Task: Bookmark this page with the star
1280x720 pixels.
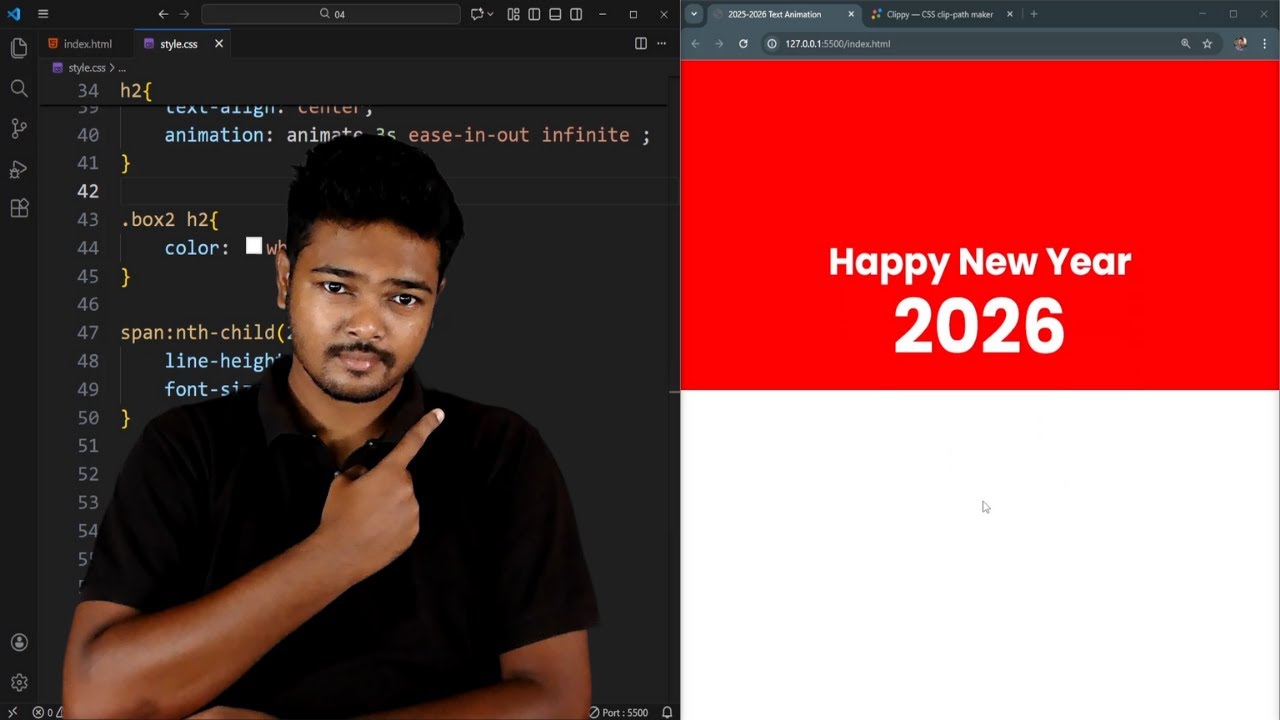Action: click(1207, 44)
